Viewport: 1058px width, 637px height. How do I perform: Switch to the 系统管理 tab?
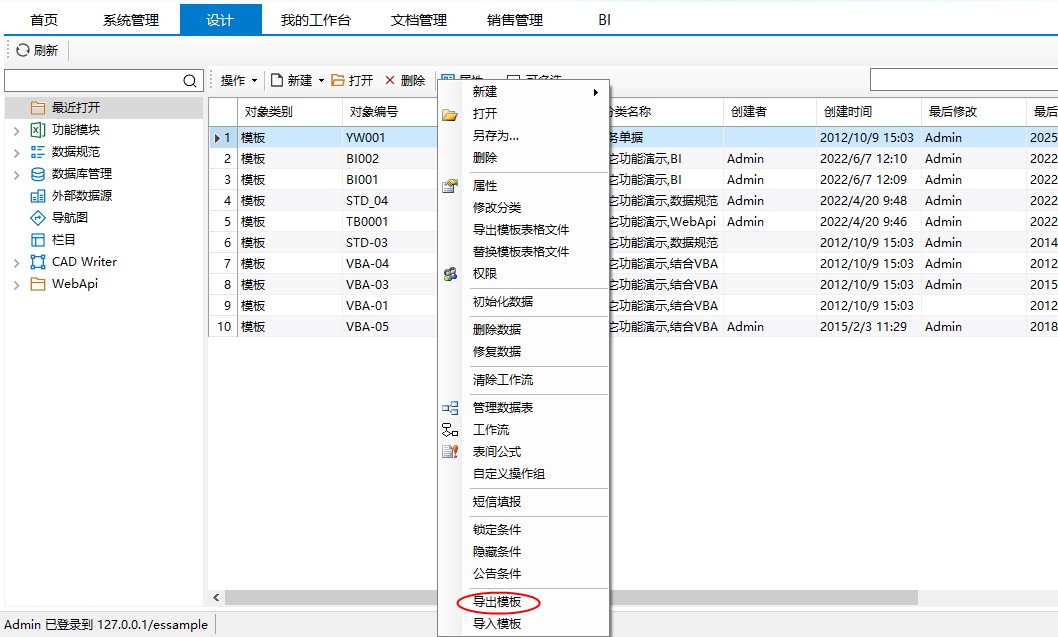click(131, 20)
